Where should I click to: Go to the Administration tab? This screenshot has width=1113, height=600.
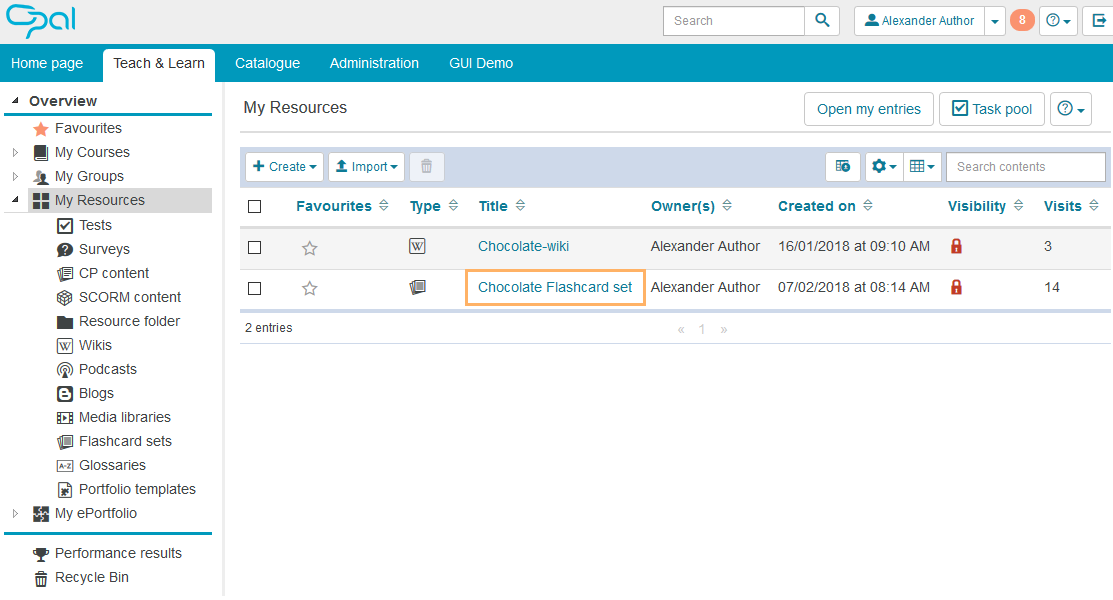pos(374,63)
